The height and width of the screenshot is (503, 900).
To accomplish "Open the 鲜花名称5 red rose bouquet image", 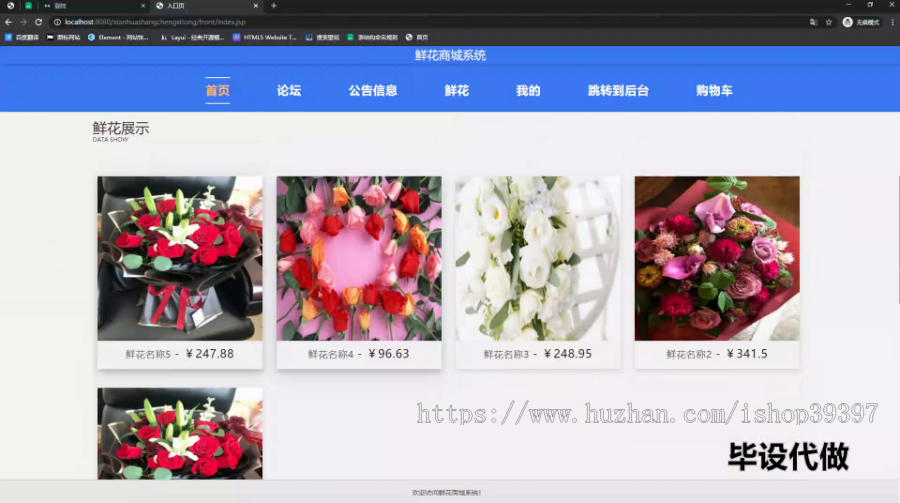I will click(180, 258).
